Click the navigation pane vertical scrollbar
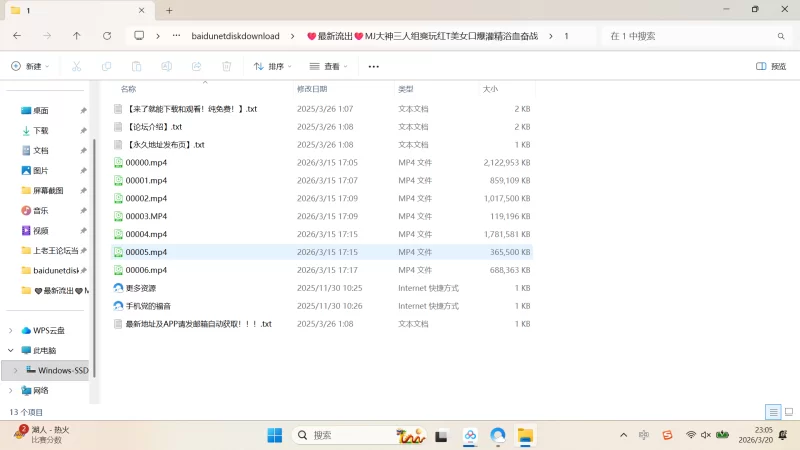800x450 pixels. click(x=93, y=250)
